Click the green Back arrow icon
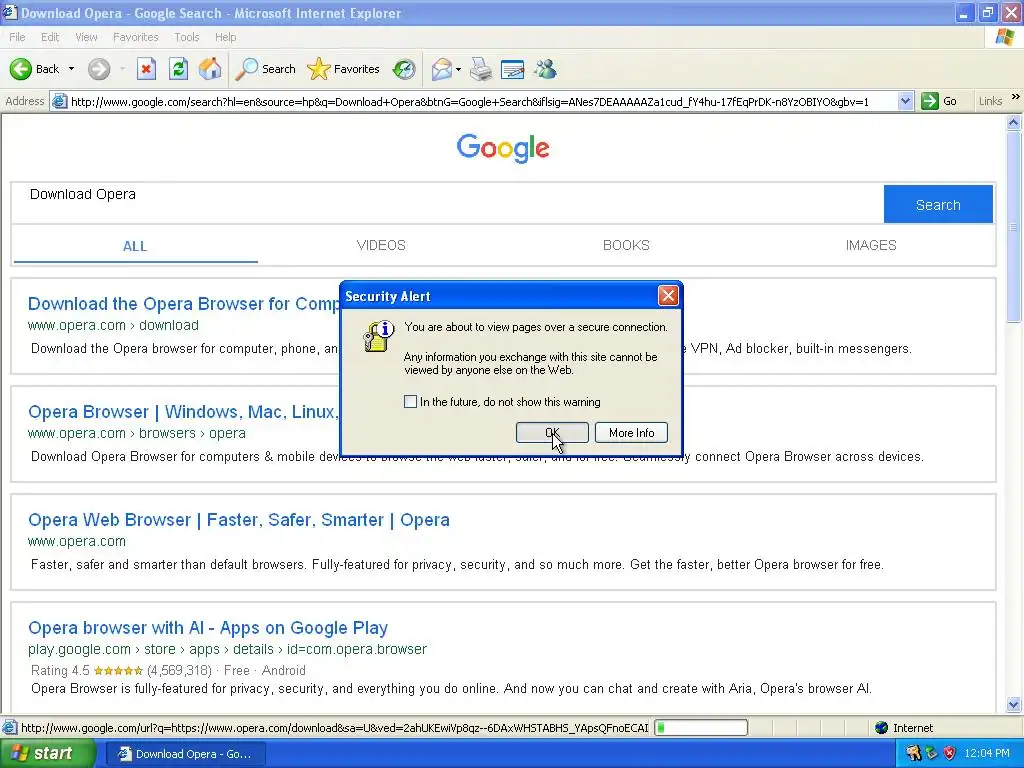This screenshot has width=1024, height=768. [x=20, y=69]
